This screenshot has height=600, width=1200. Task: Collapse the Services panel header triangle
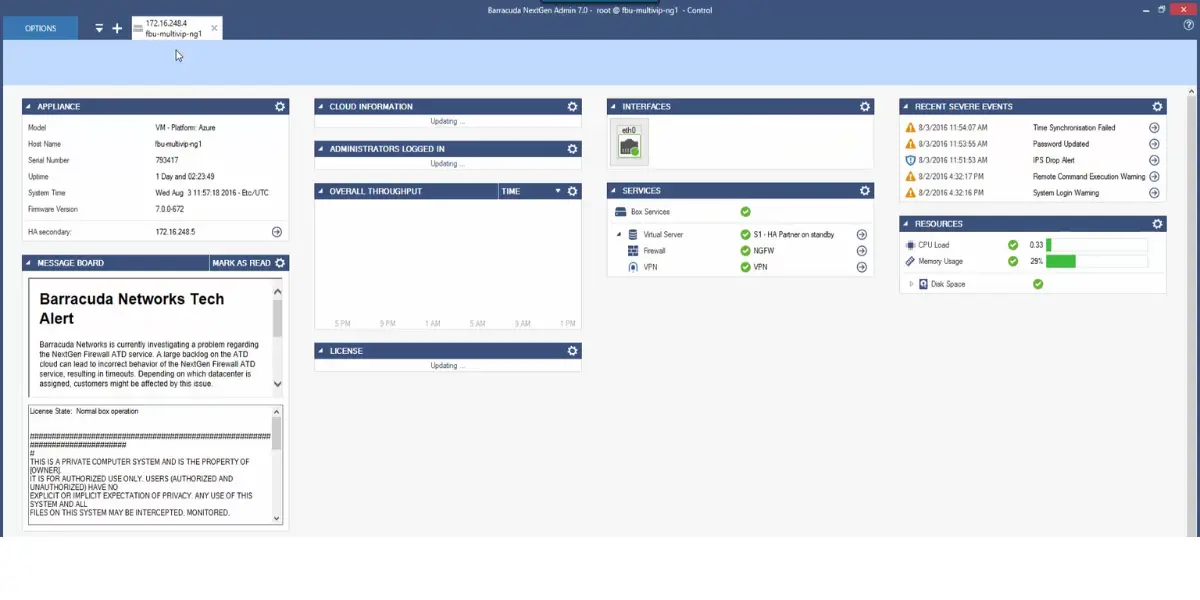tap(614, 190)
